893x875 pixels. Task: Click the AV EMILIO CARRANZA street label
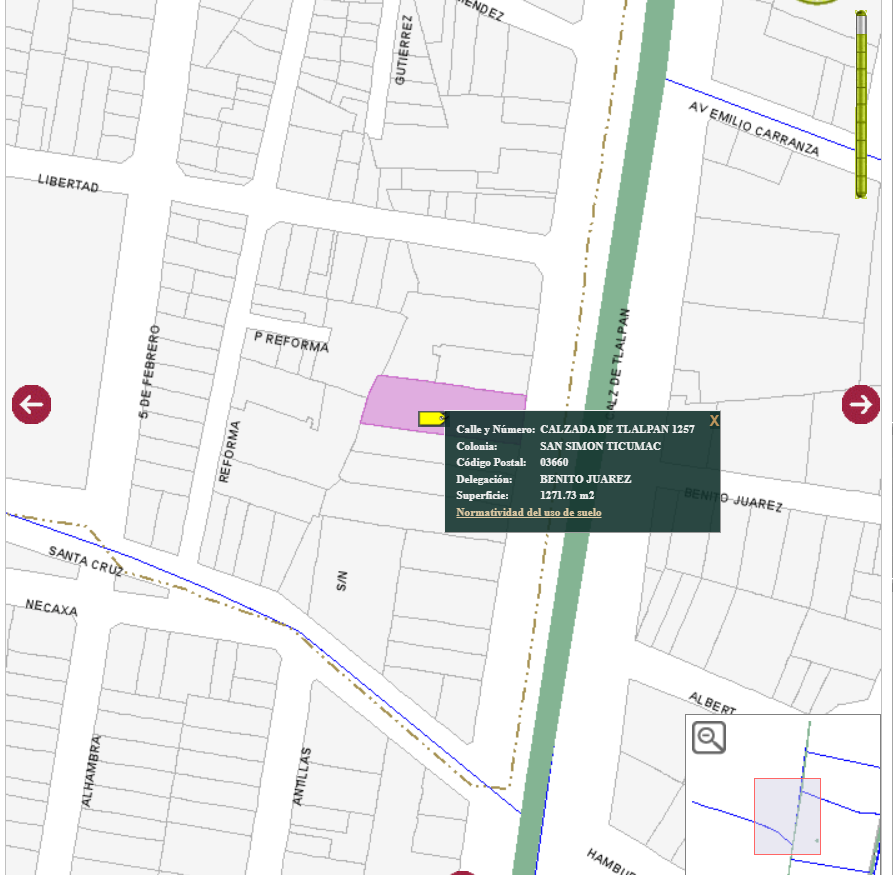754,130
